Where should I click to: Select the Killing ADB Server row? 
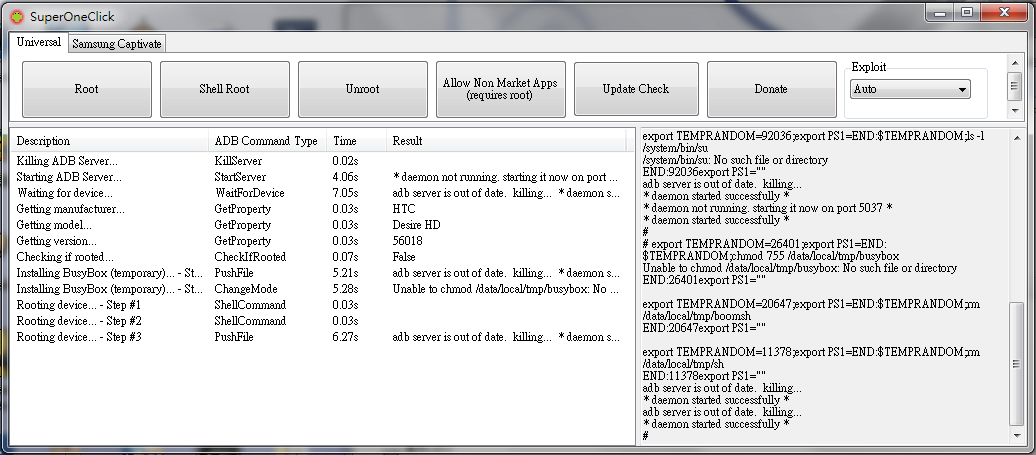(318, 161)
